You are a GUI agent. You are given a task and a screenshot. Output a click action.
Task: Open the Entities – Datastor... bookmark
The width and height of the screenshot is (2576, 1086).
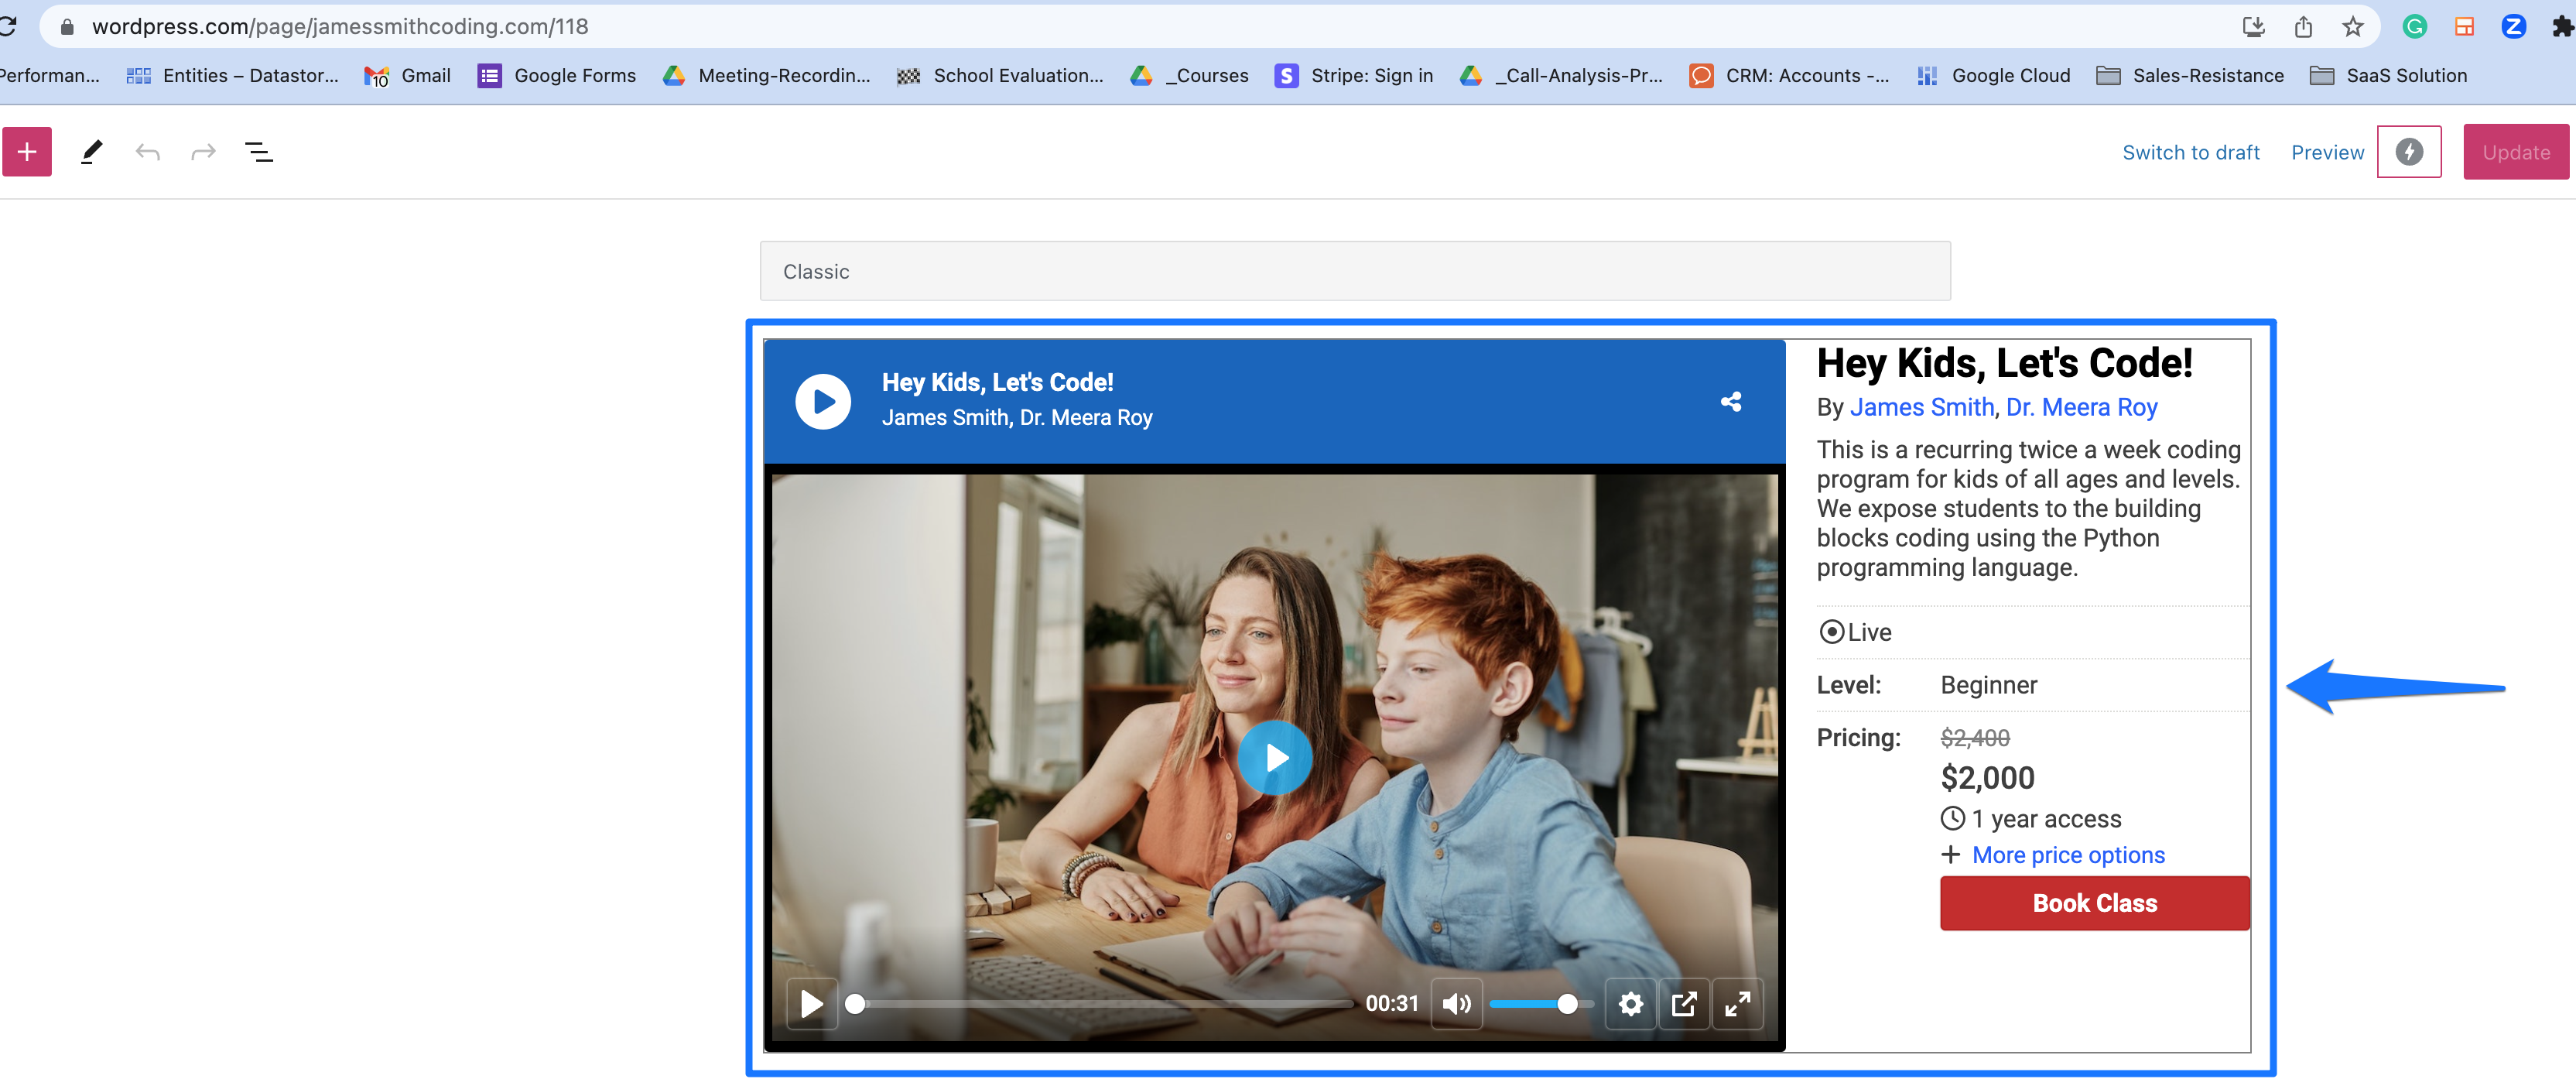pyautogui.click(x=233, y=75)
